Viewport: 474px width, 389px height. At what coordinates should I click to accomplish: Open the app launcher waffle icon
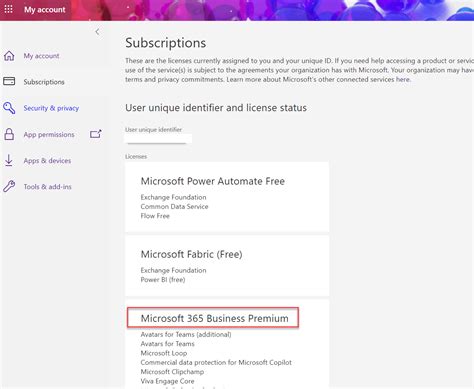[x=8, y=9]
